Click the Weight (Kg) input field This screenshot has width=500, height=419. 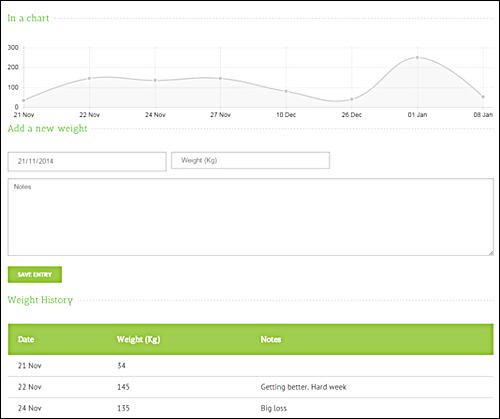click(x=250, y=160)
